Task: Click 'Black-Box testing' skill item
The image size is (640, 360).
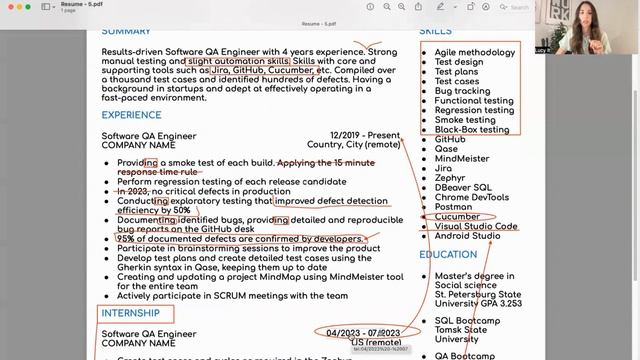Action: (472, 130)
